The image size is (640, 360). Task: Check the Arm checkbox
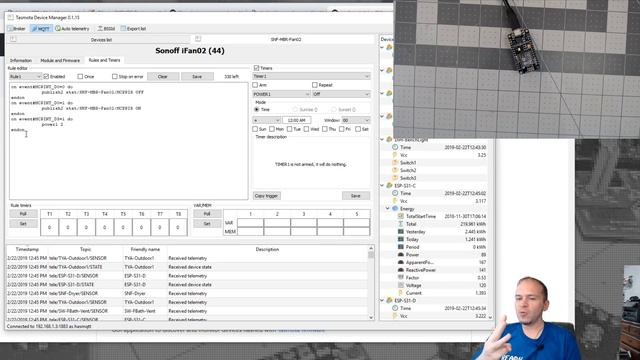pos(255,85)
